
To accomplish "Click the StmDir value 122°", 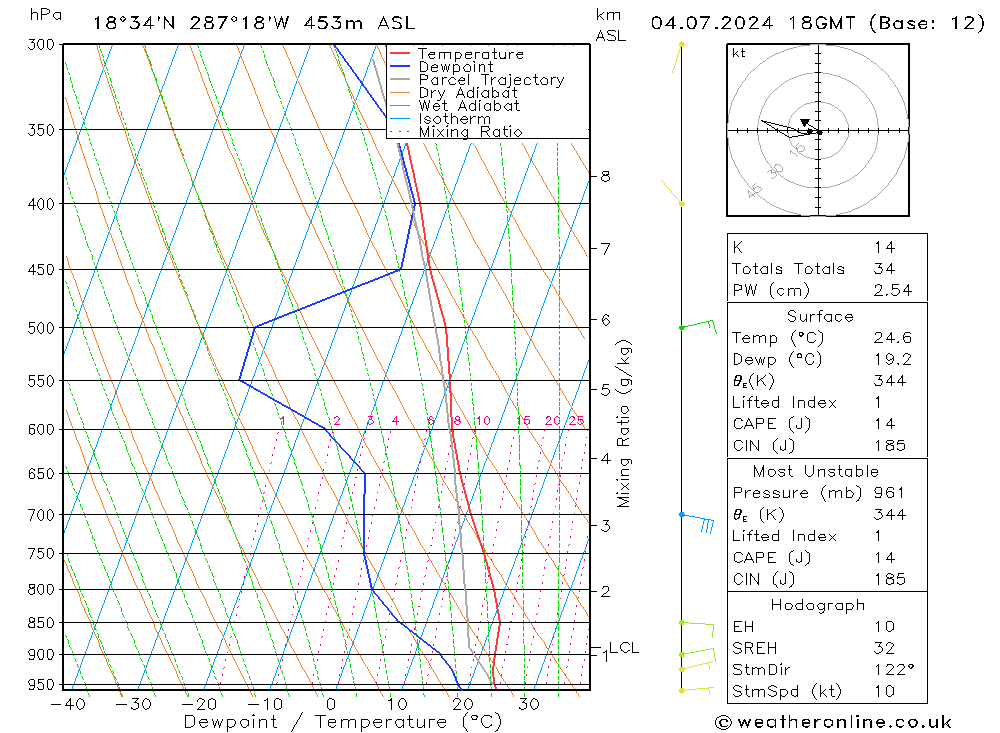I will click(893, 669).
